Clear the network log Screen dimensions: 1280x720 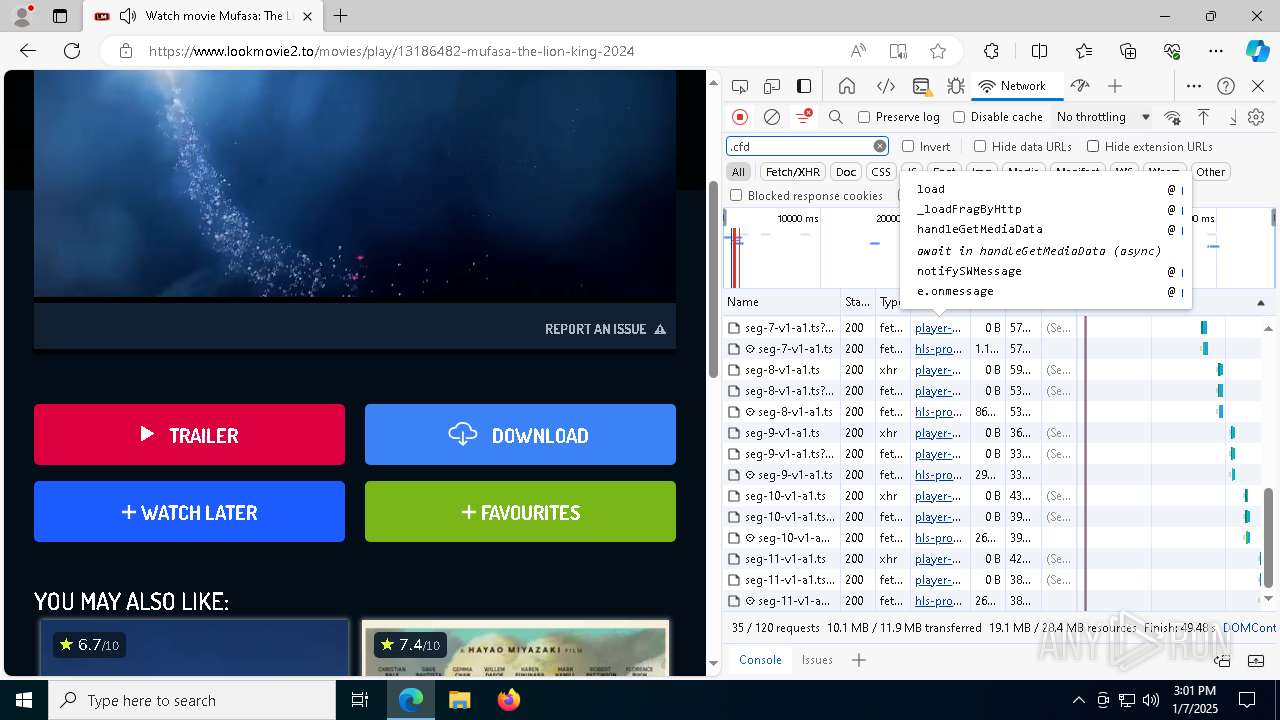point(772,117)
